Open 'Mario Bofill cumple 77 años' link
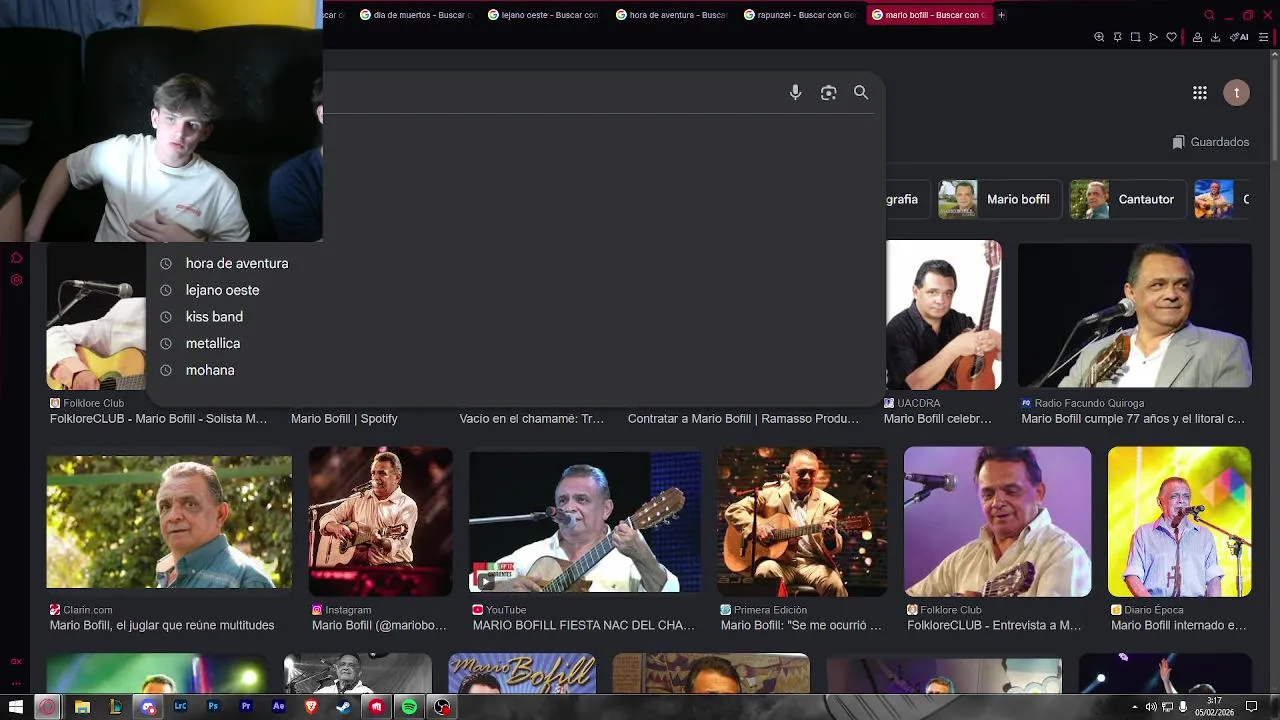This screenshot has height=720, width=1280. tap(1133, 419)
